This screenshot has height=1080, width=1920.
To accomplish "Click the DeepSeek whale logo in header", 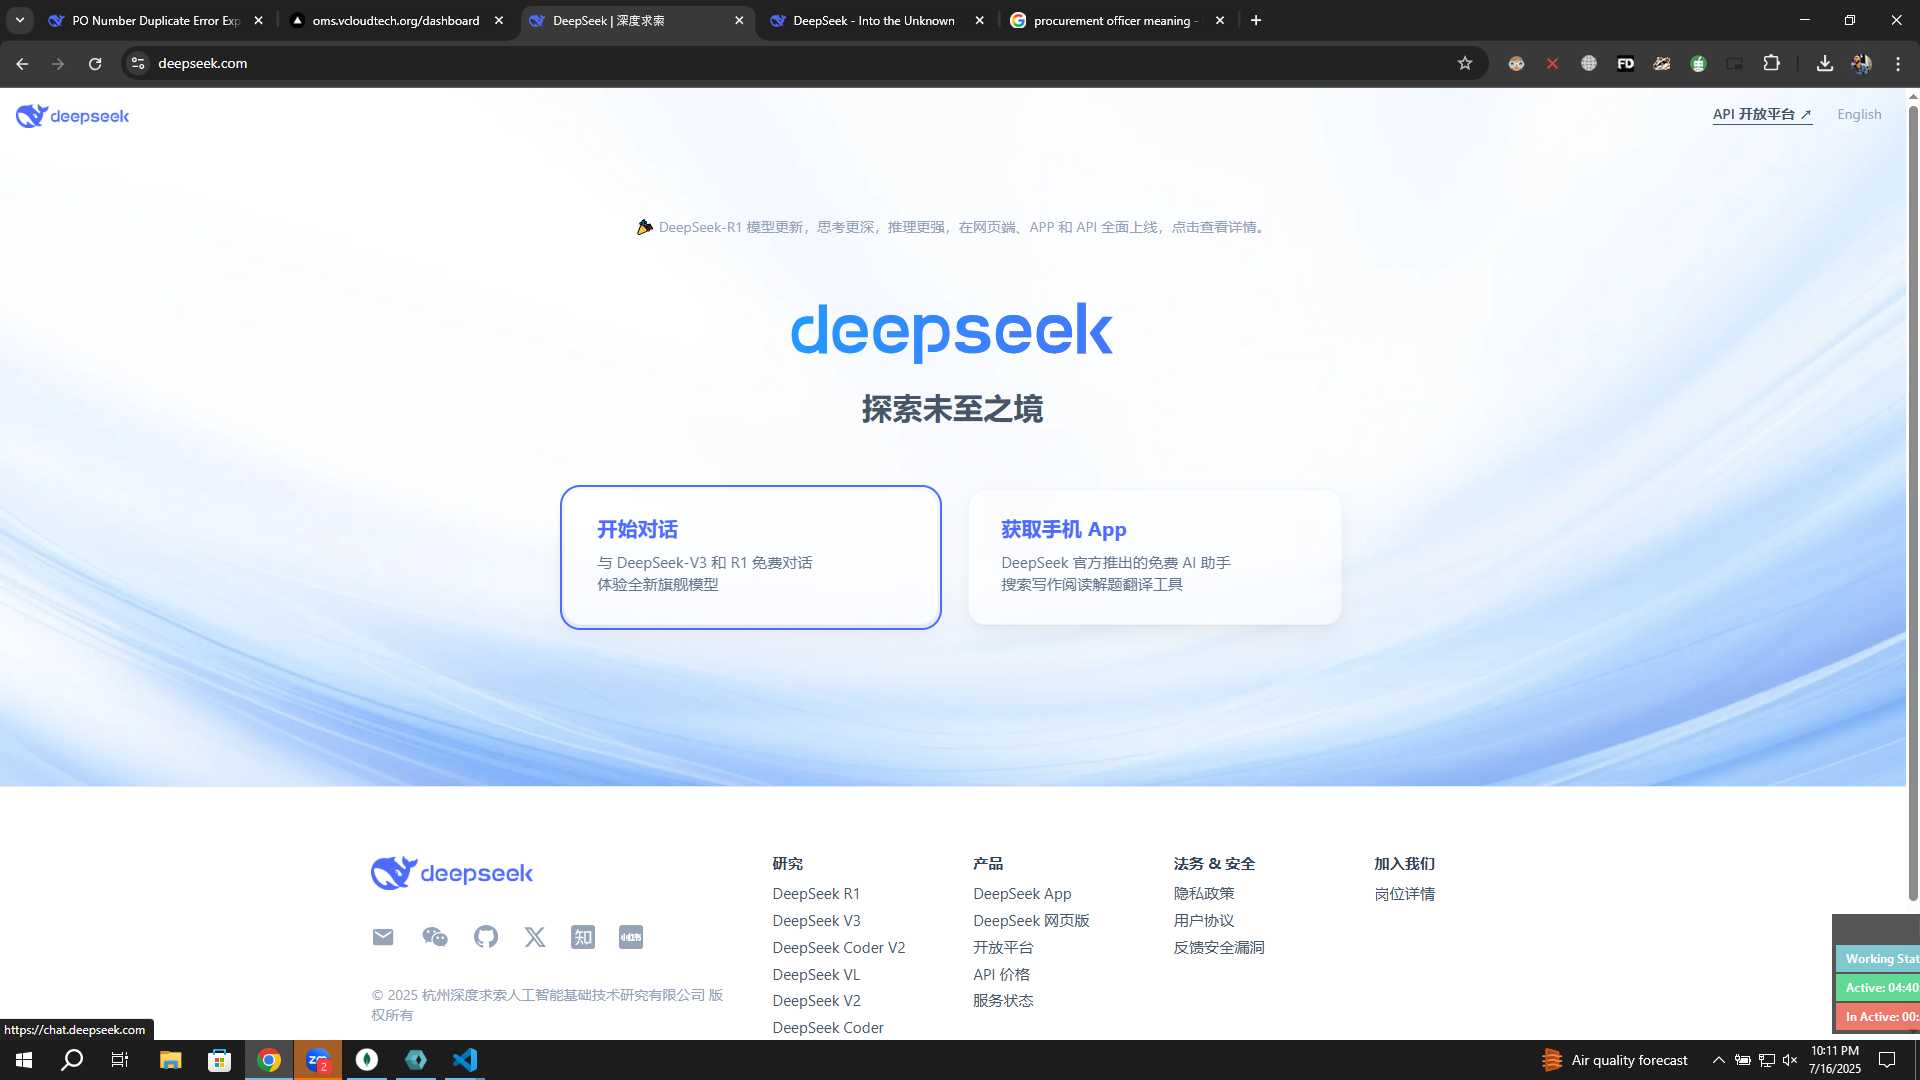I will click(x=72, y=116).
